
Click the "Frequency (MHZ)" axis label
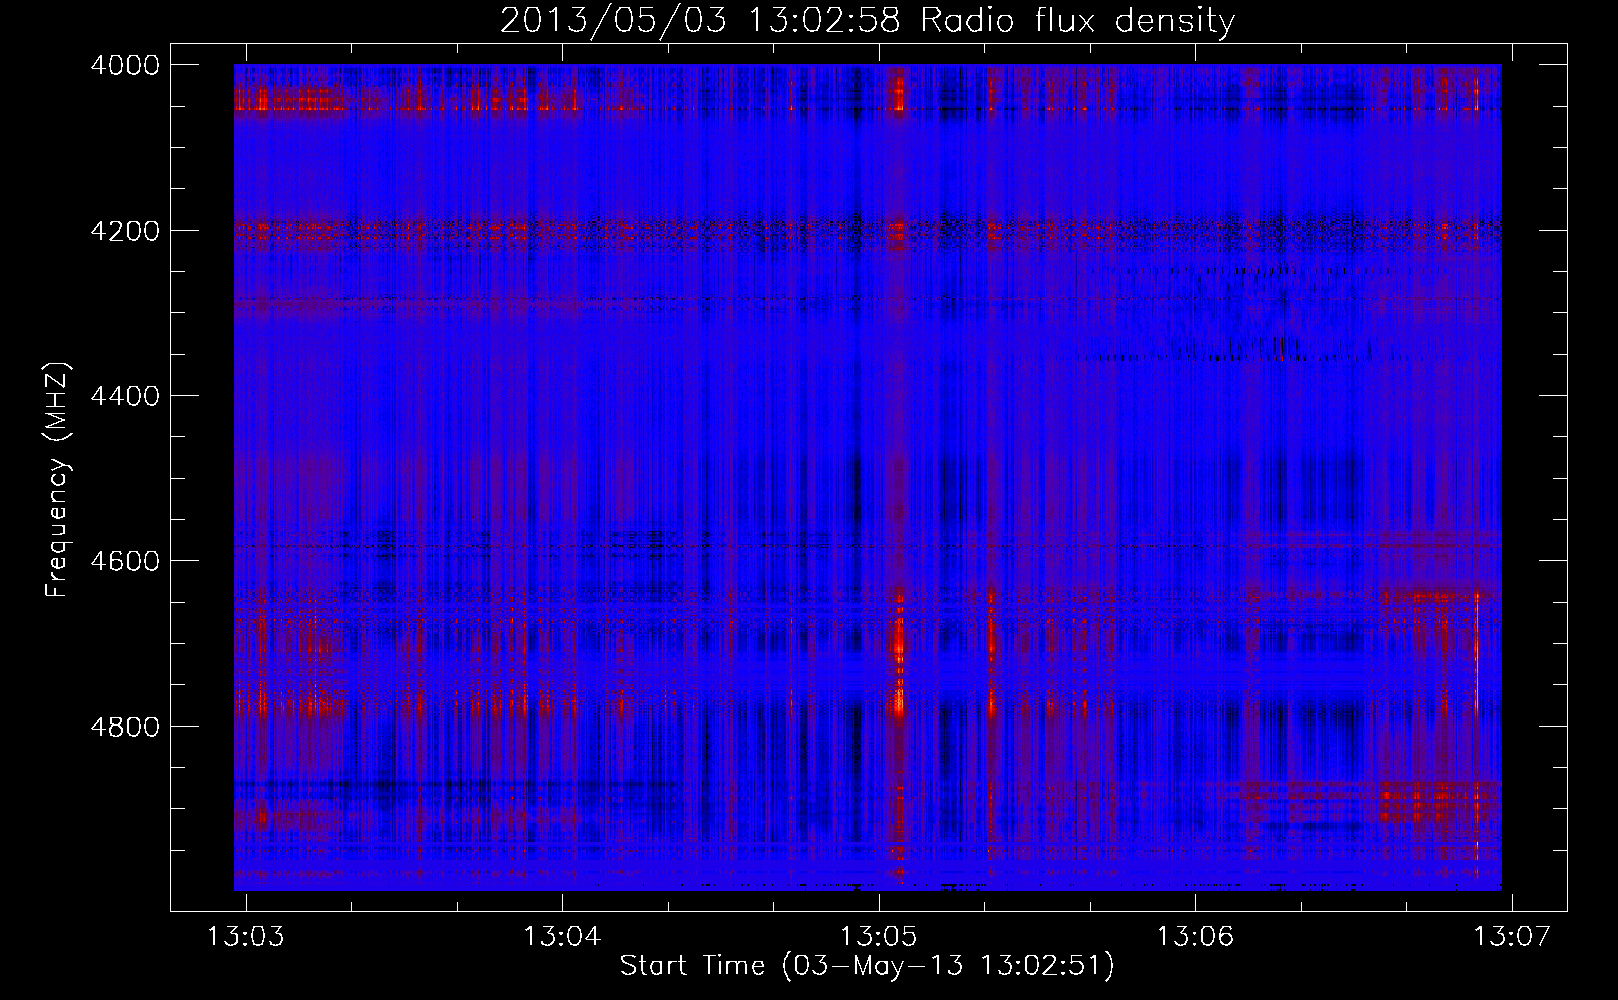point(57,480)
